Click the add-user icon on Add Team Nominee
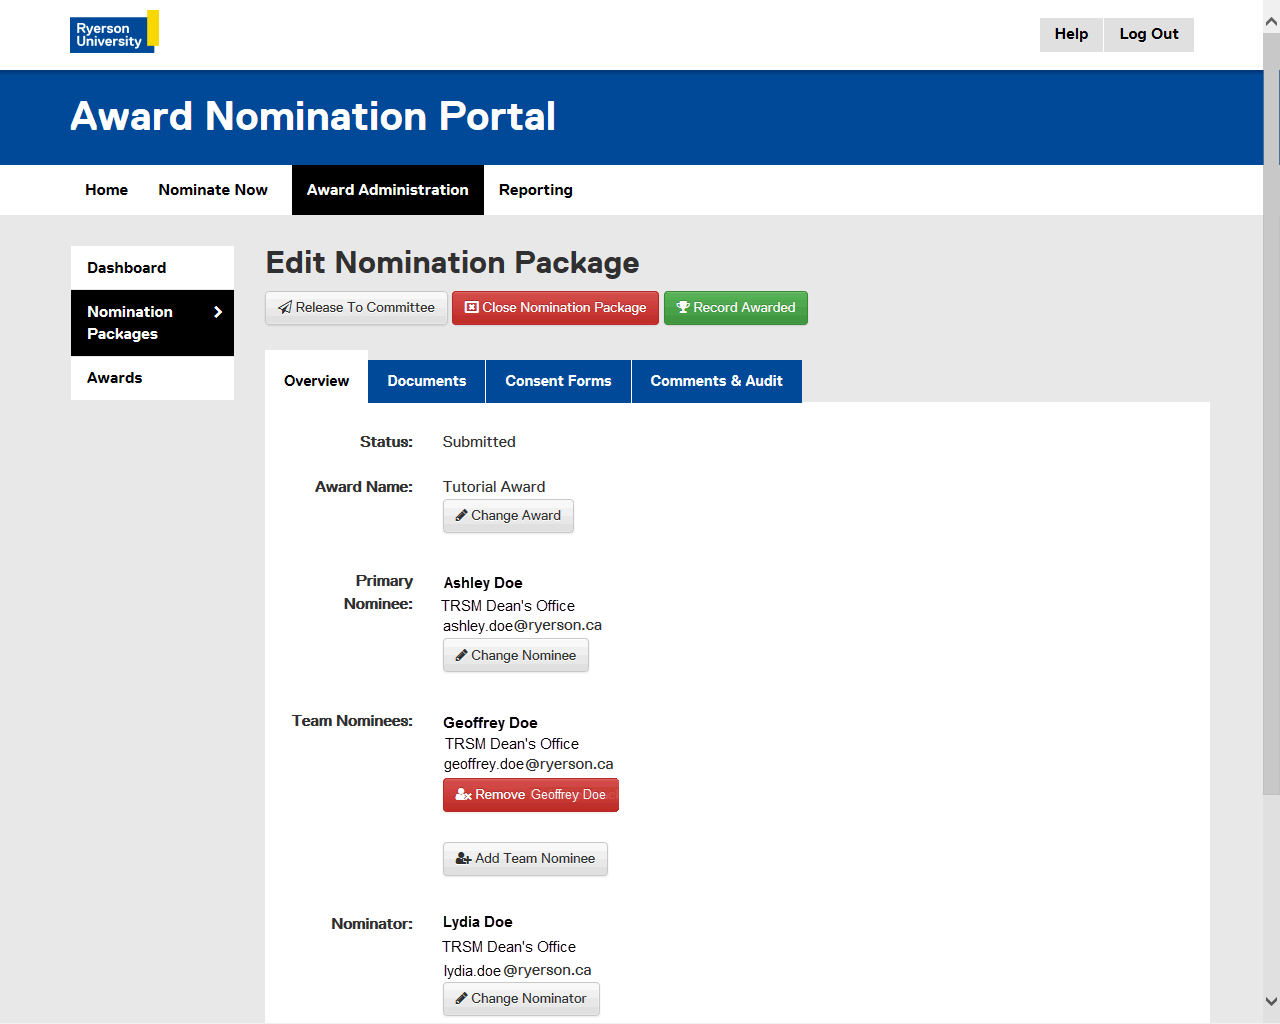The image size is (1280, 1024). click(x=463, y=859)
